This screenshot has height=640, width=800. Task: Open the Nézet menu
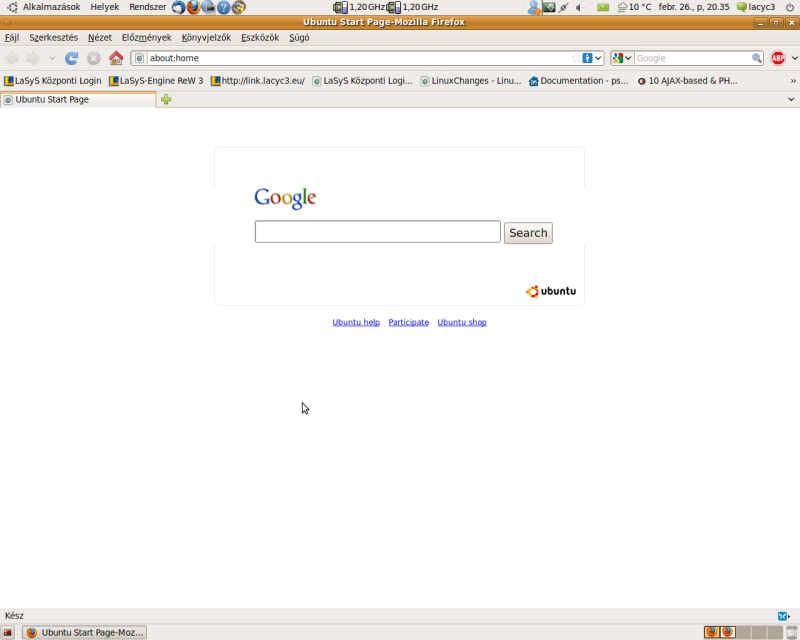coord(99,38)
